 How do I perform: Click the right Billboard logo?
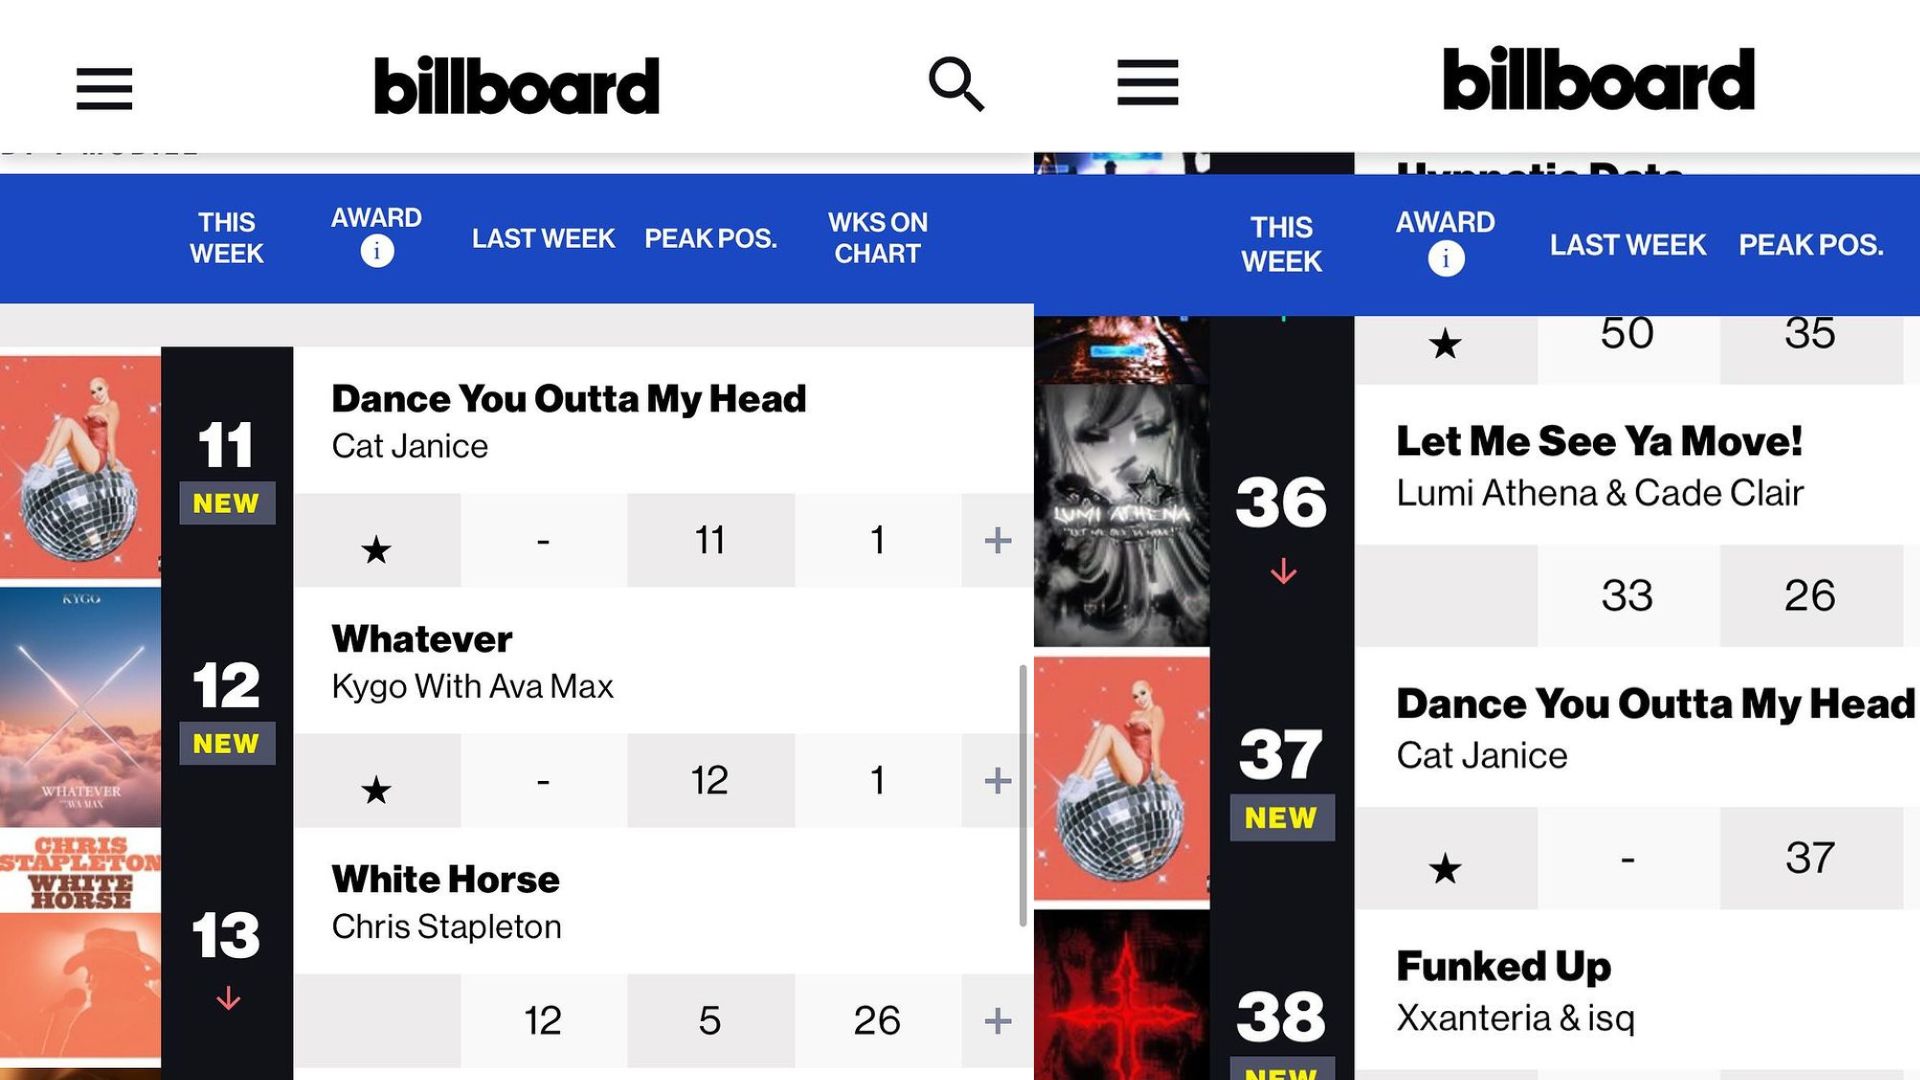(1598, 80)
